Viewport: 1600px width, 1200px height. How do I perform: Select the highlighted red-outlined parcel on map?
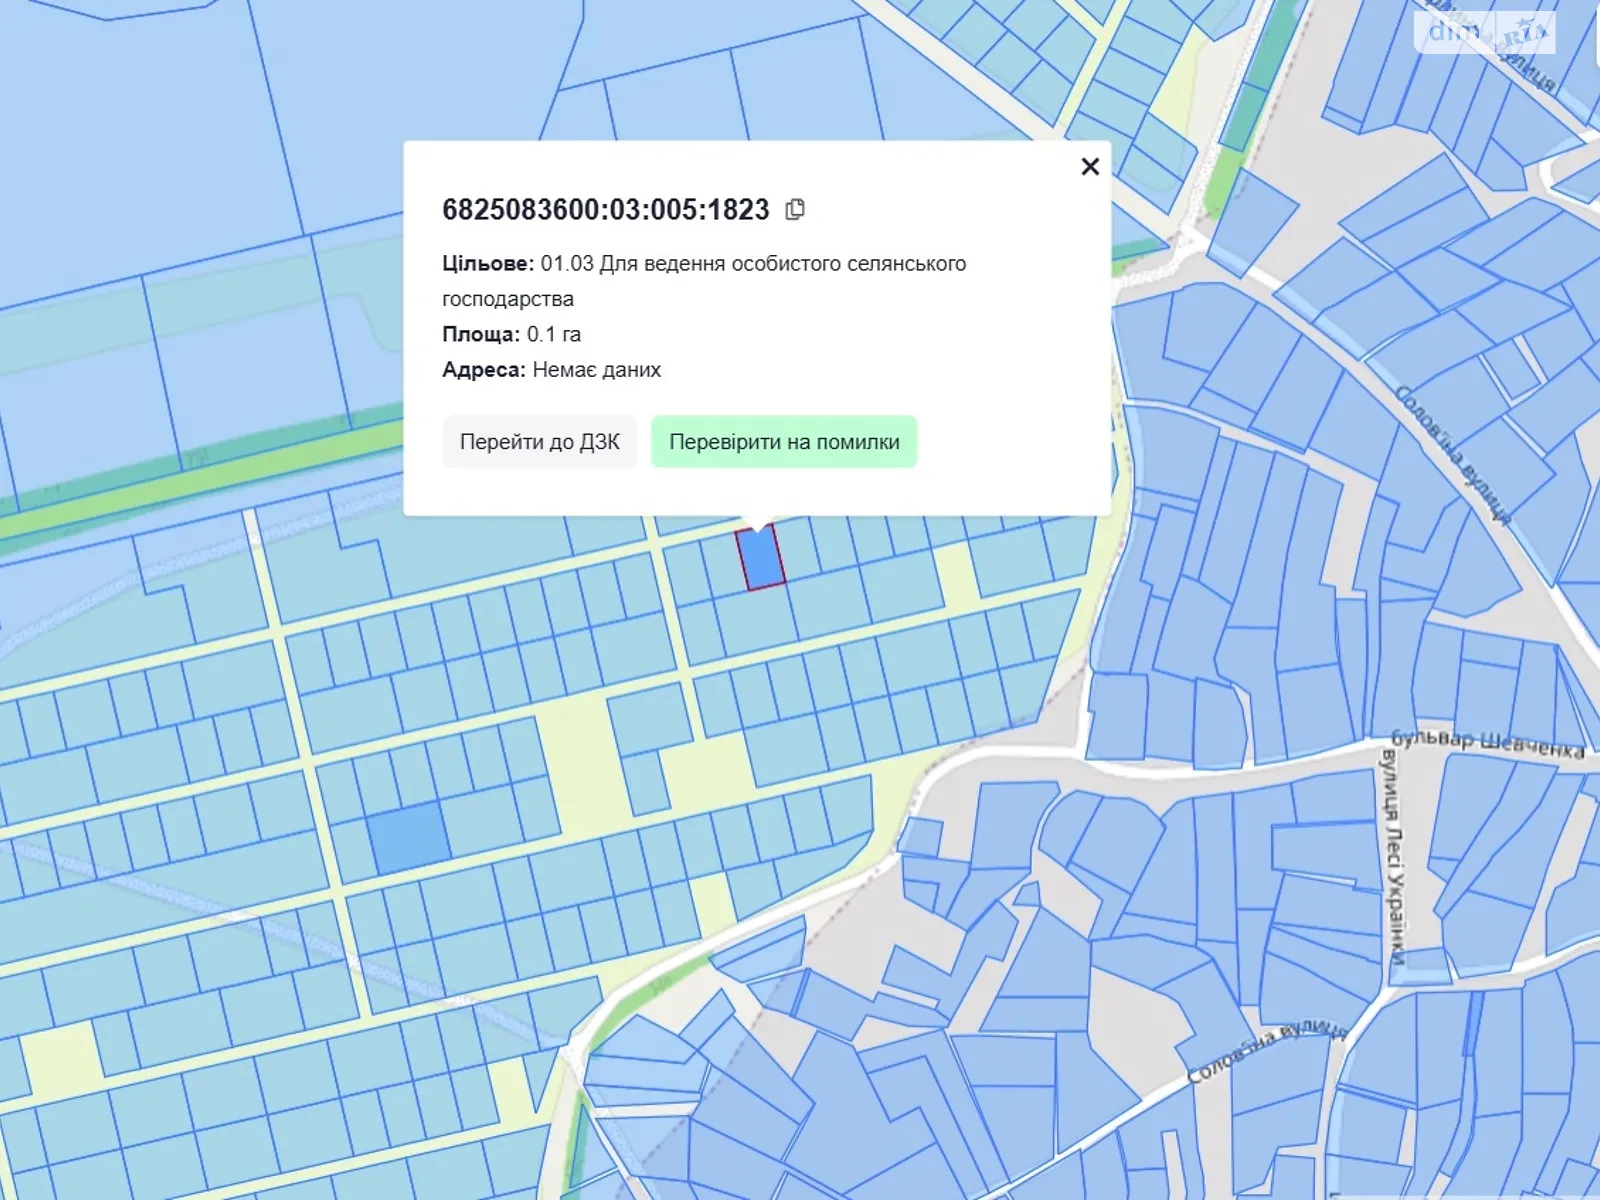pos(761,559)
